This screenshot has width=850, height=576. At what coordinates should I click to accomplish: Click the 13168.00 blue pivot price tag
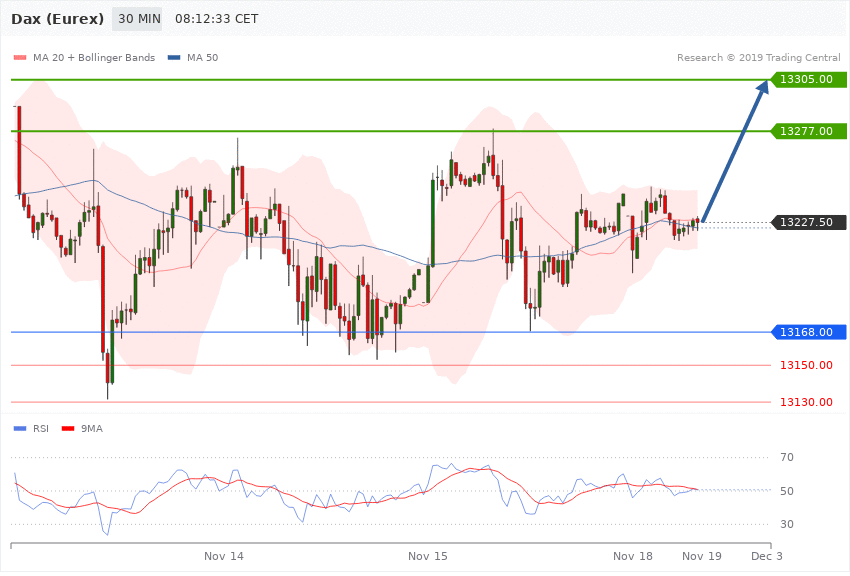point(808,332)
